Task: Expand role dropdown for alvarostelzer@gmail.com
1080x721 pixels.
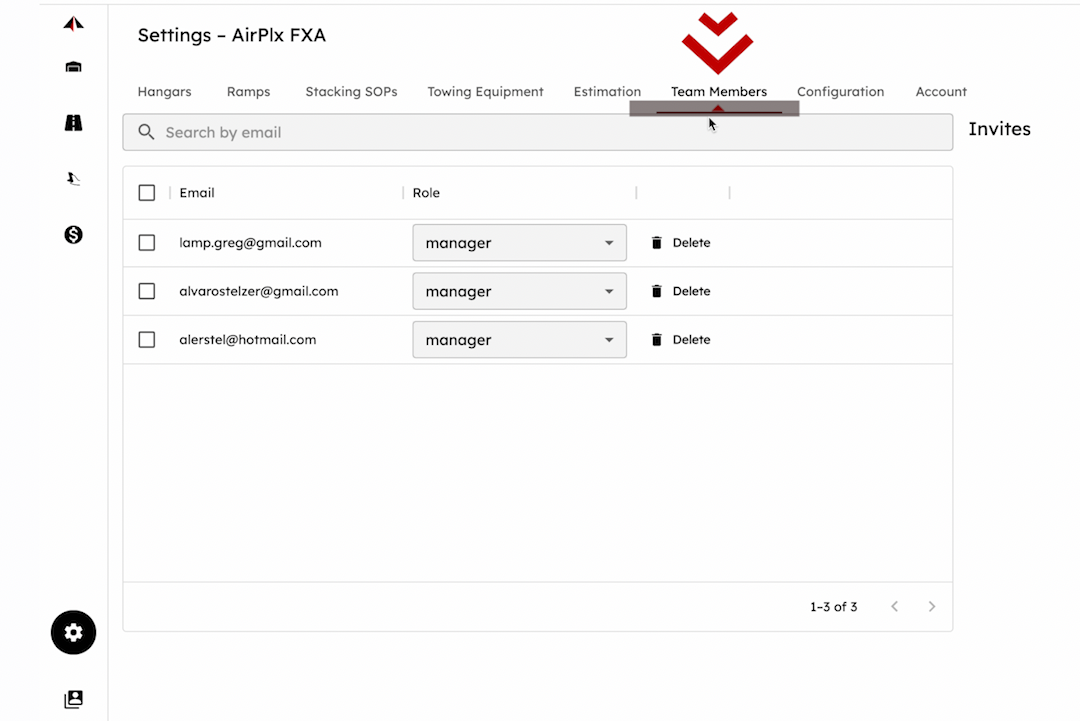Action: pyautogui.click(x=519, y=292)
